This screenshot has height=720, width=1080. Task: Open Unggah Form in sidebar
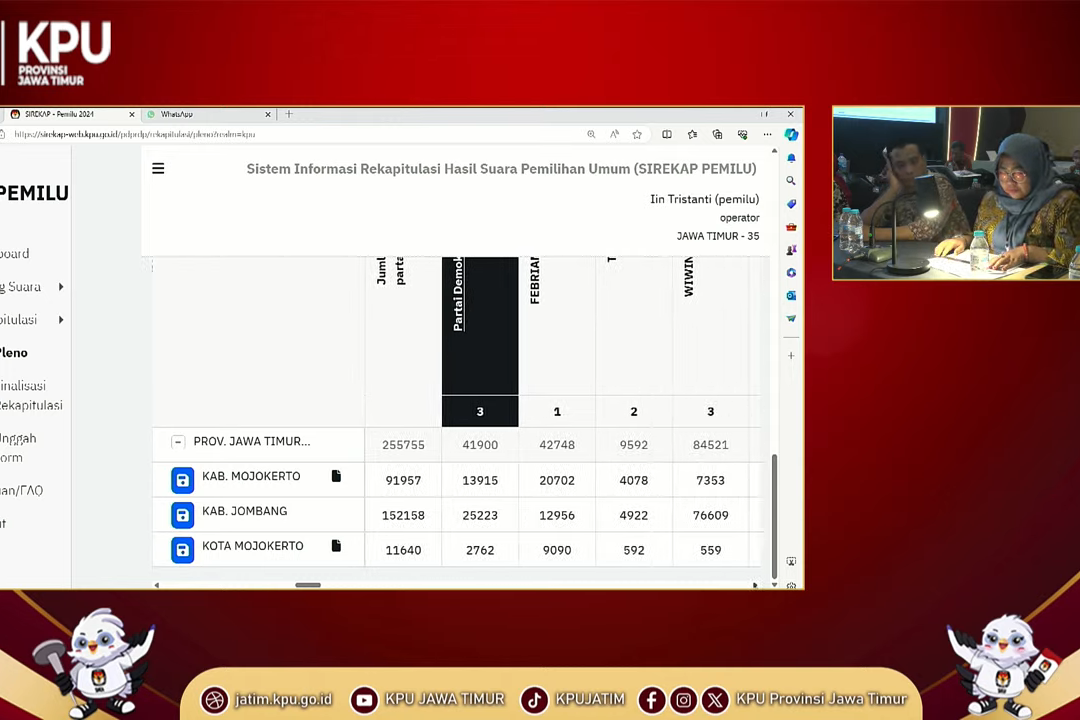[x=18, y=448]
